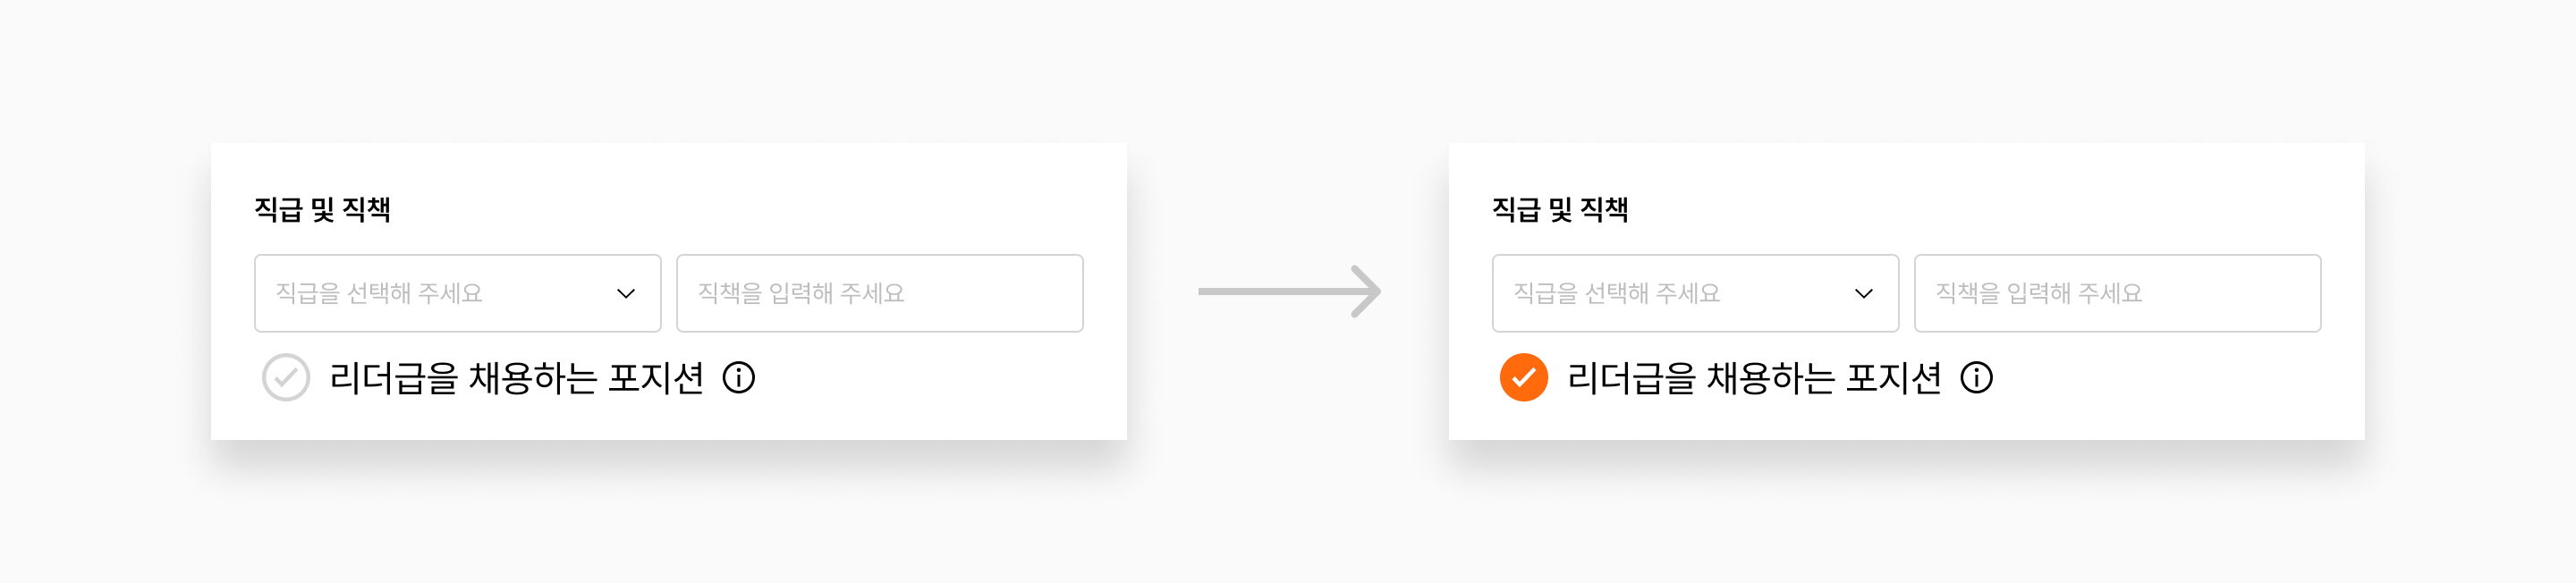2576x583 pixels.
Task: Click the right card's 직급 및 직책 heading
Action: (1560, 210)
